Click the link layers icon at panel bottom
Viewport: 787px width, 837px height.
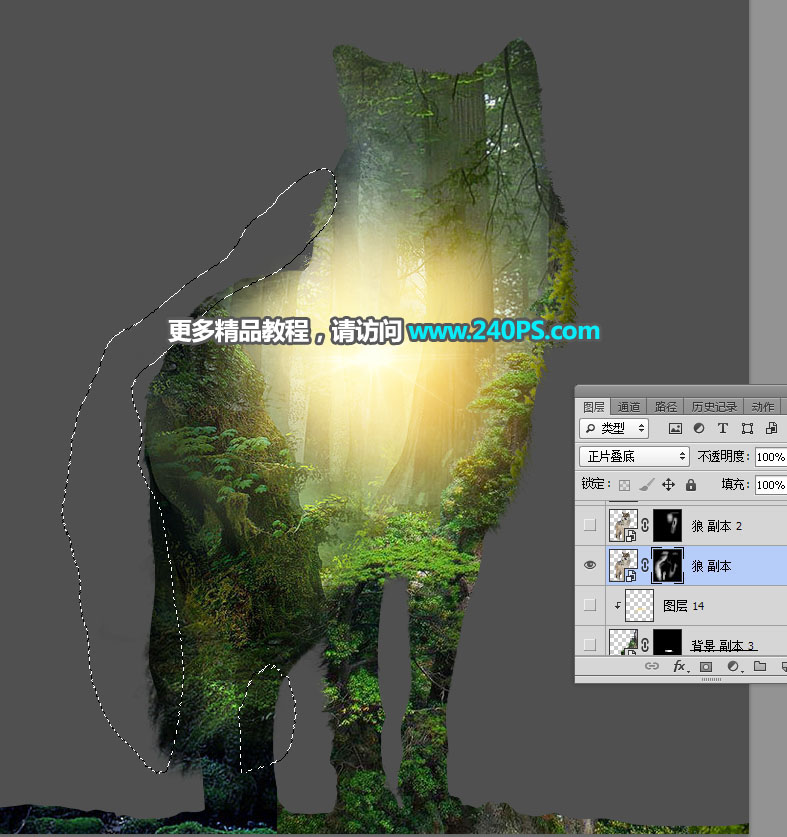pos(651,666)
